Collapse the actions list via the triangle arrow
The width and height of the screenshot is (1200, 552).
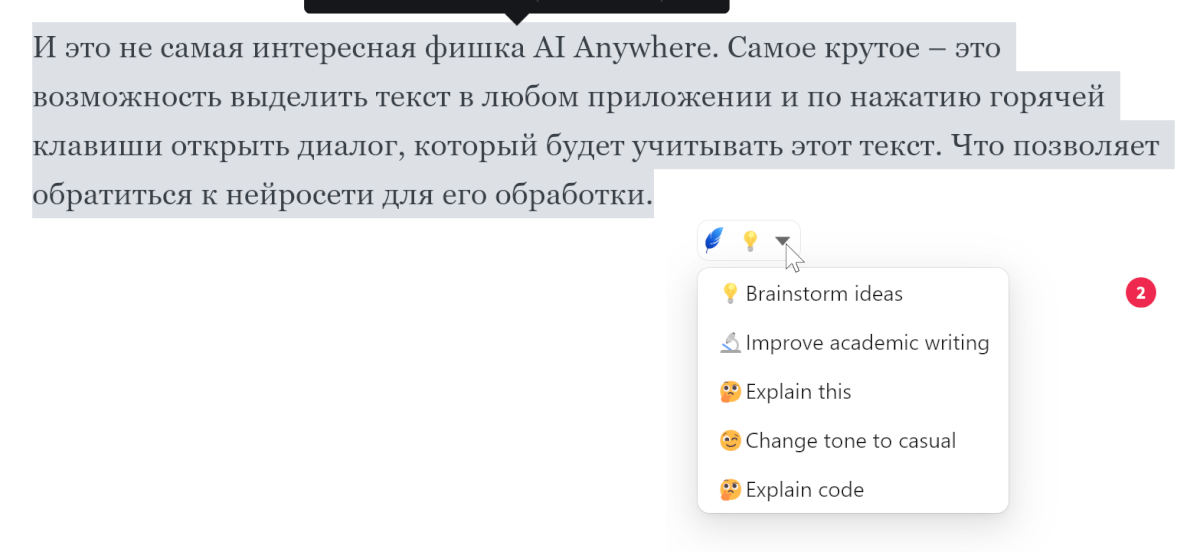coord(783,241)
